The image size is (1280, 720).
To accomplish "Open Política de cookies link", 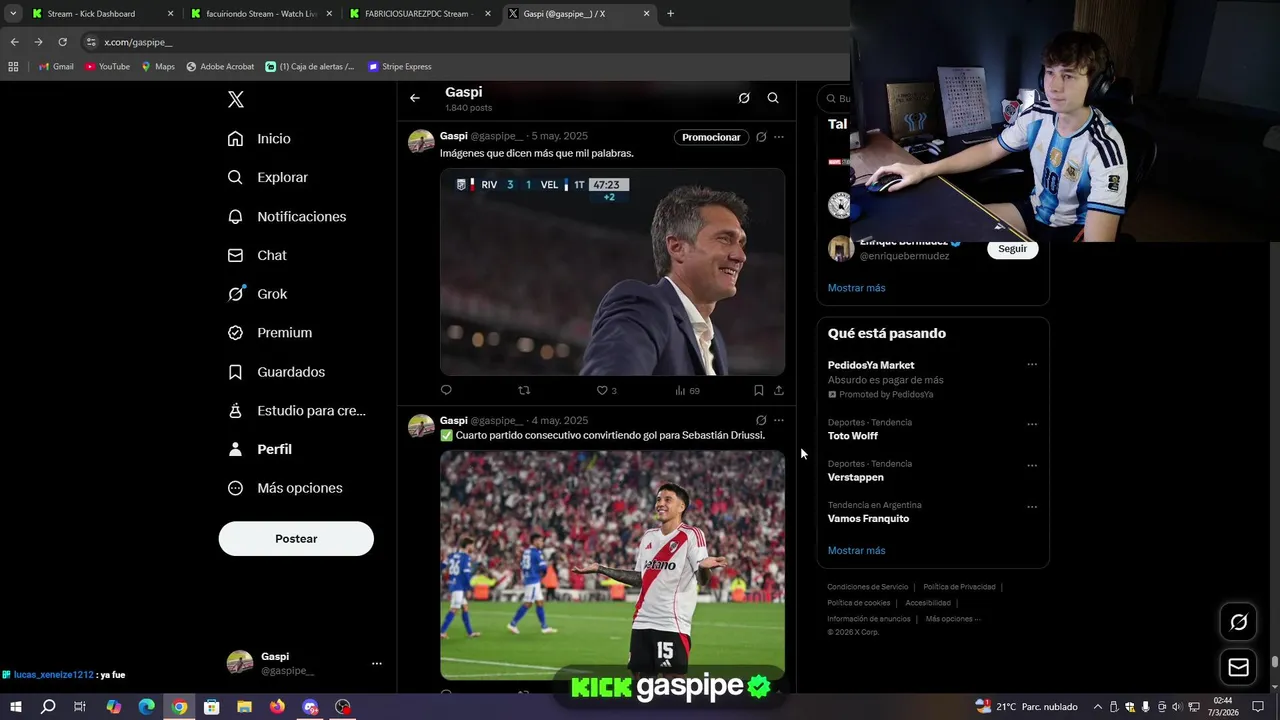I will 858,603.
